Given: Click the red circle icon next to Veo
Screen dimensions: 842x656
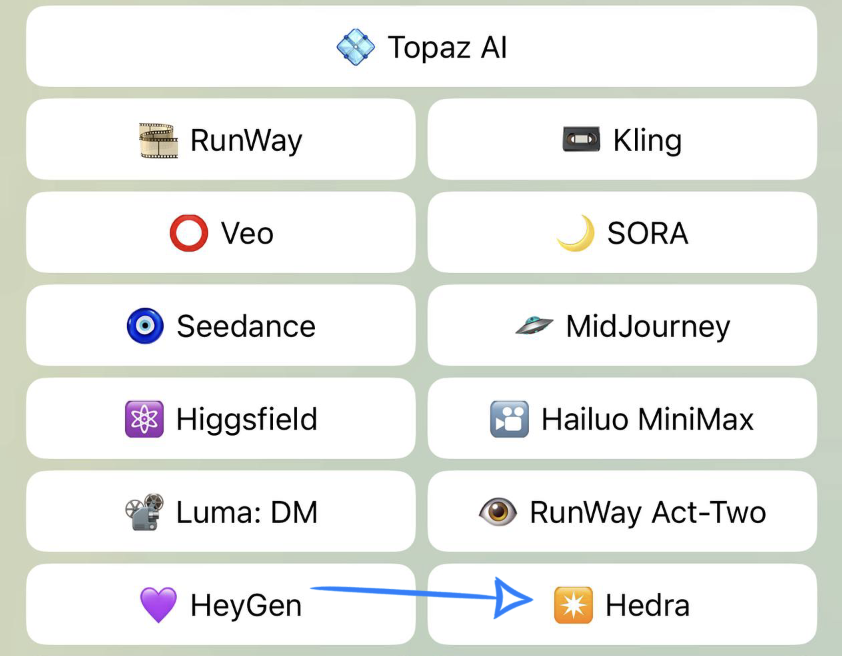Looking at the screenshot, I should (189, 234).
